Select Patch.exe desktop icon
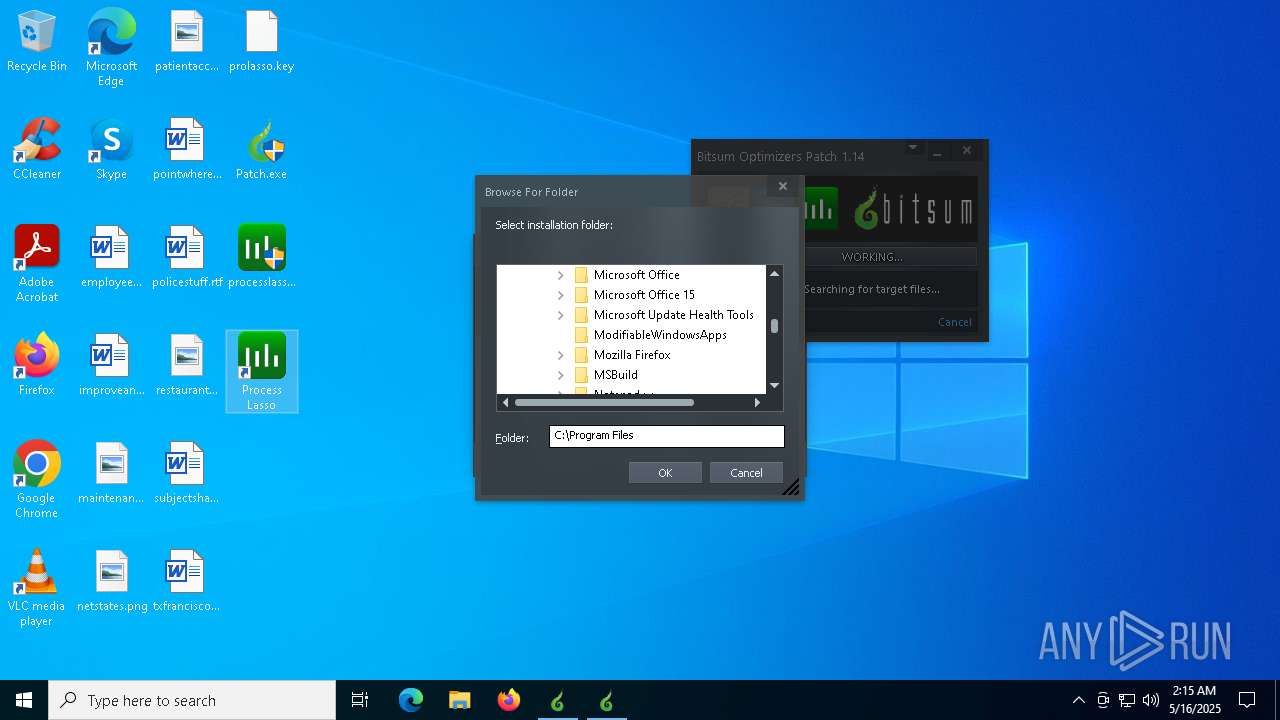Screen dimensions: 1280x720 tap(261, 150)
